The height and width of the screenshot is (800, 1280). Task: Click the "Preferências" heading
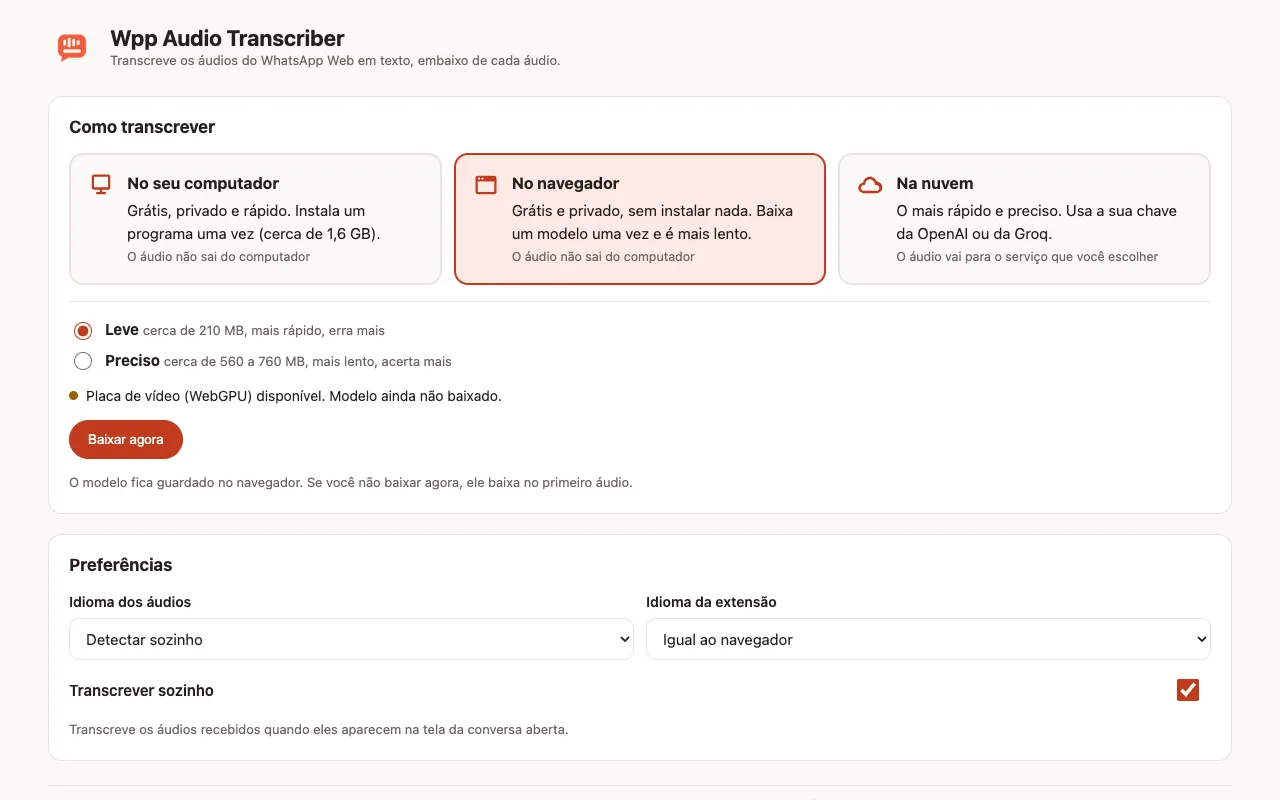(x=121, y=565)
